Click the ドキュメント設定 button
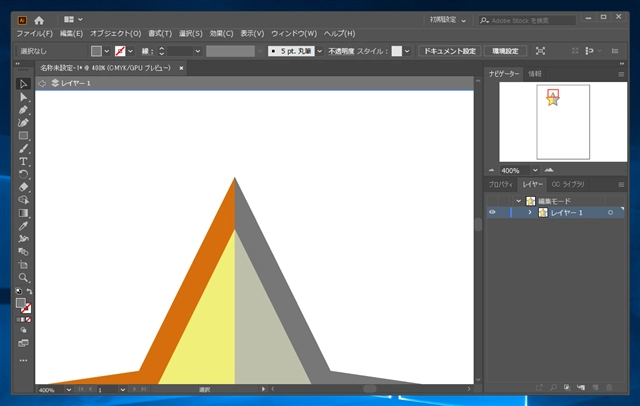Screen dimensions: 640x406 (449, 51)
